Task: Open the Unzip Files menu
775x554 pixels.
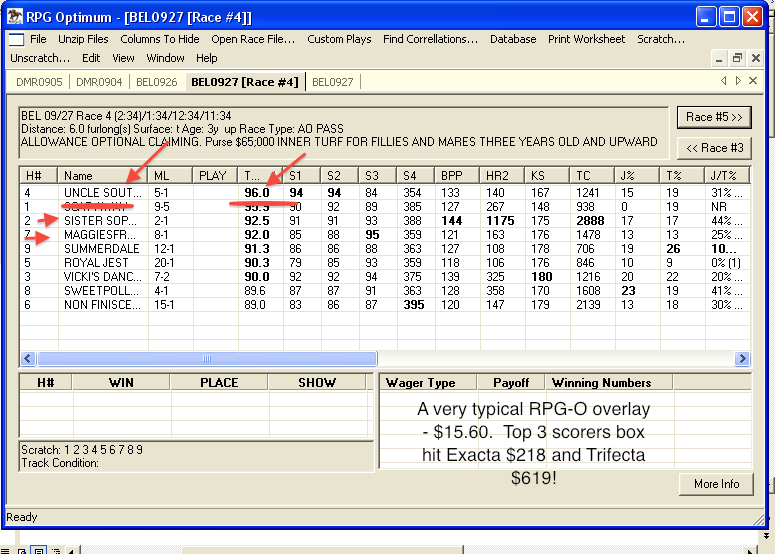Action: 83,39
